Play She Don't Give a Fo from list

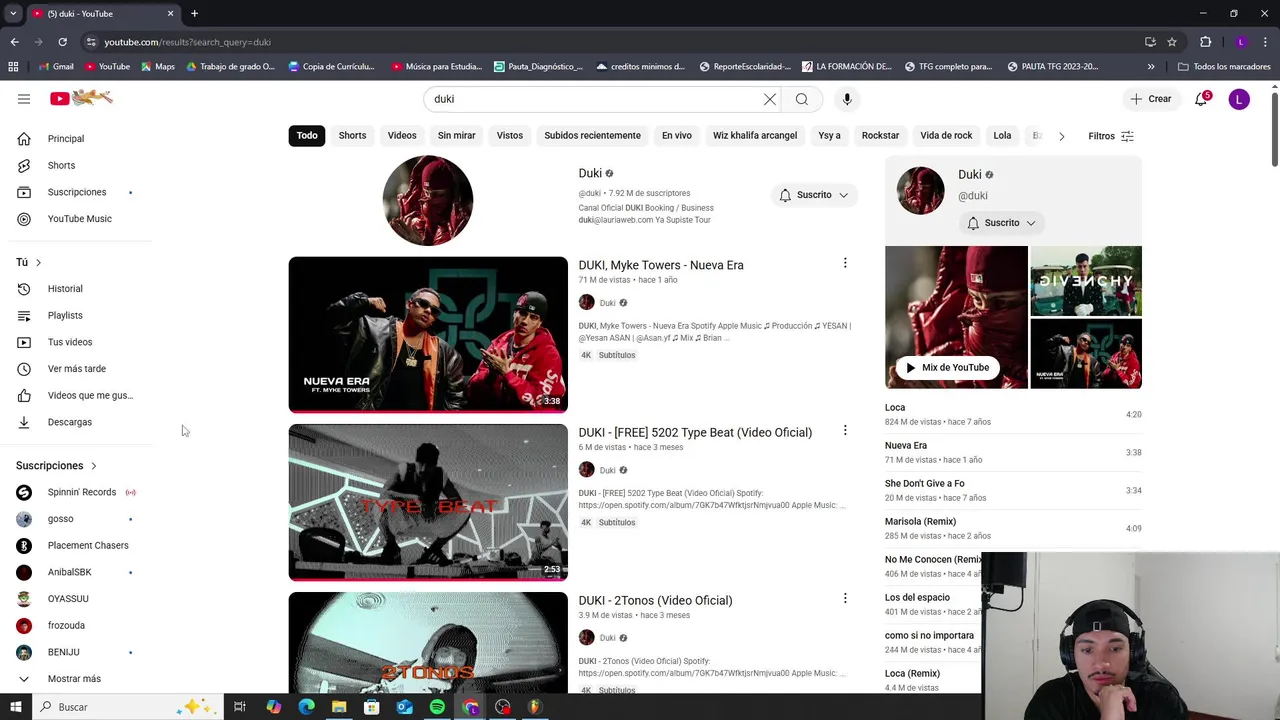1013,490
